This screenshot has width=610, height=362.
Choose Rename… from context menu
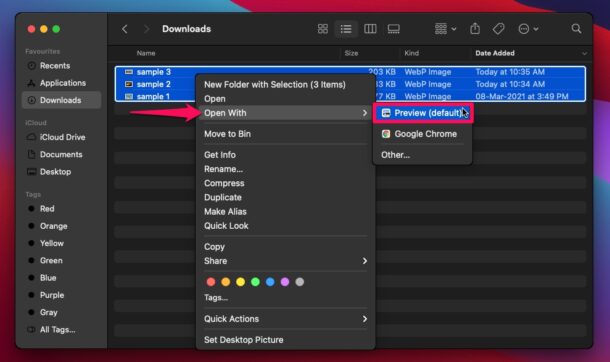[x=286, y=169]
